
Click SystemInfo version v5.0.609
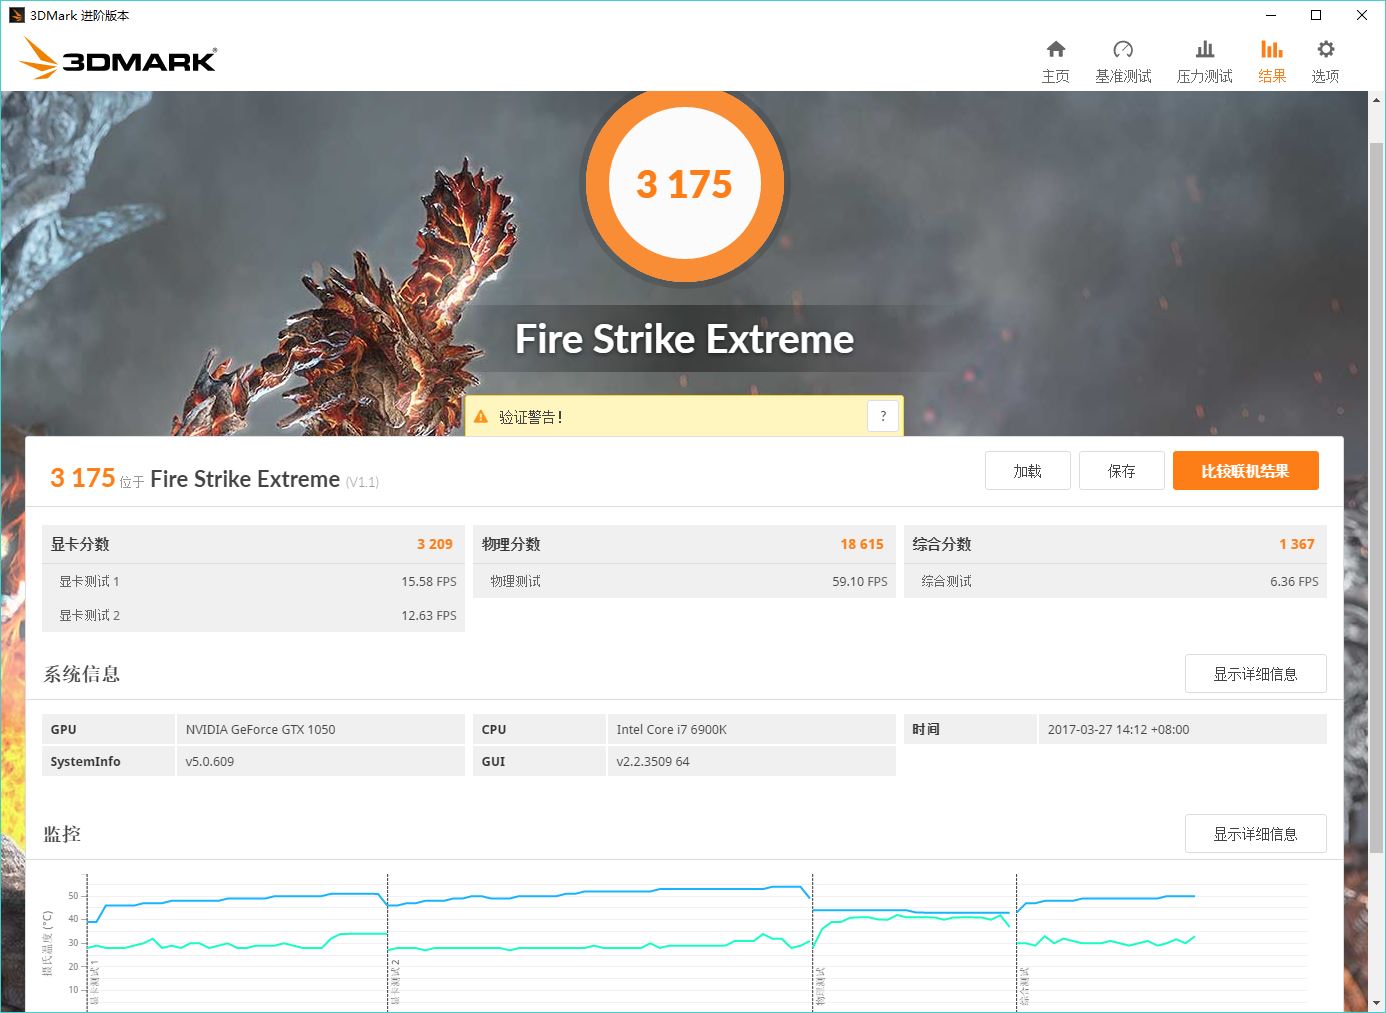[209, 761]
